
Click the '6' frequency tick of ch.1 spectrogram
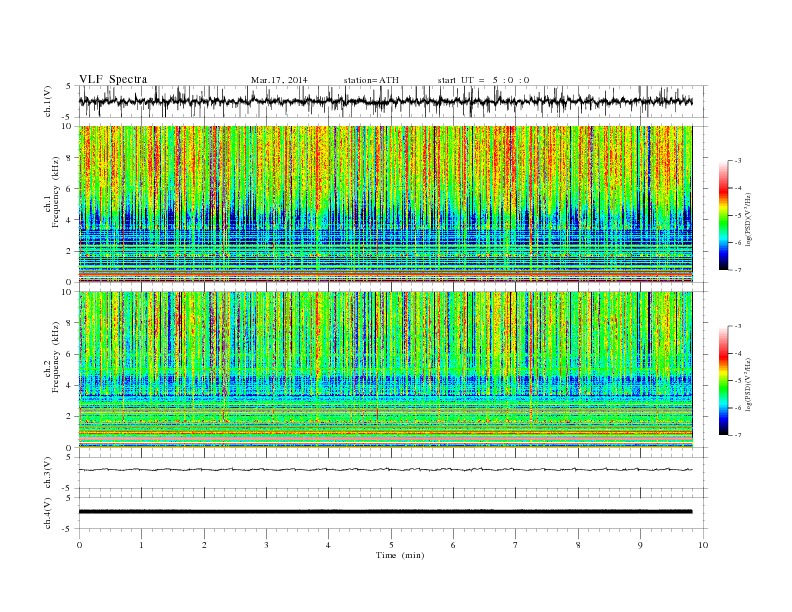coord(70,189)
